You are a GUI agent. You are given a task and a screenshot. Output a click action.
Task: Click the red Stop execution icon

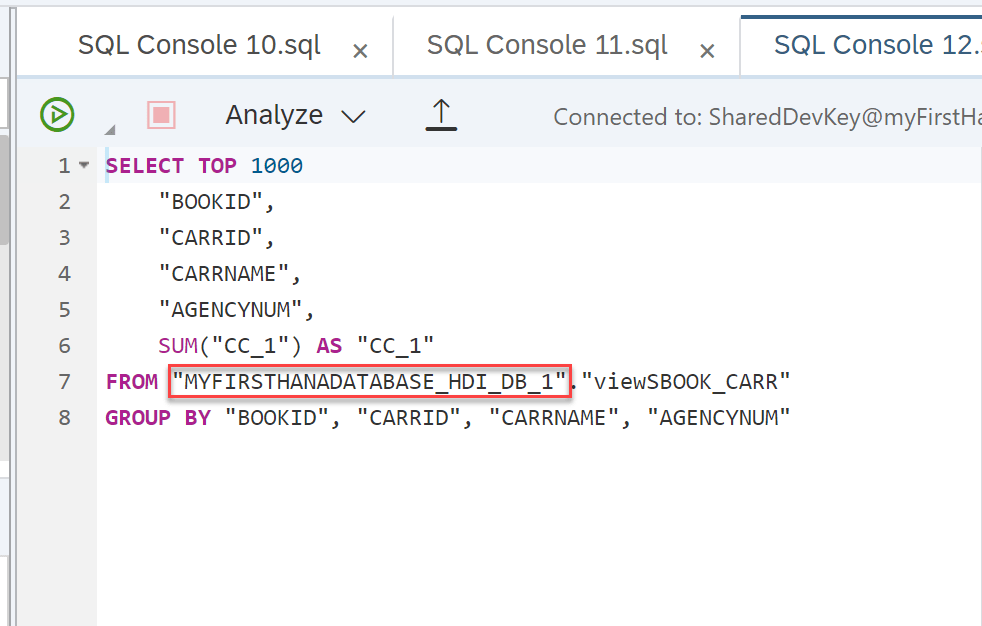tap(161, 115)
